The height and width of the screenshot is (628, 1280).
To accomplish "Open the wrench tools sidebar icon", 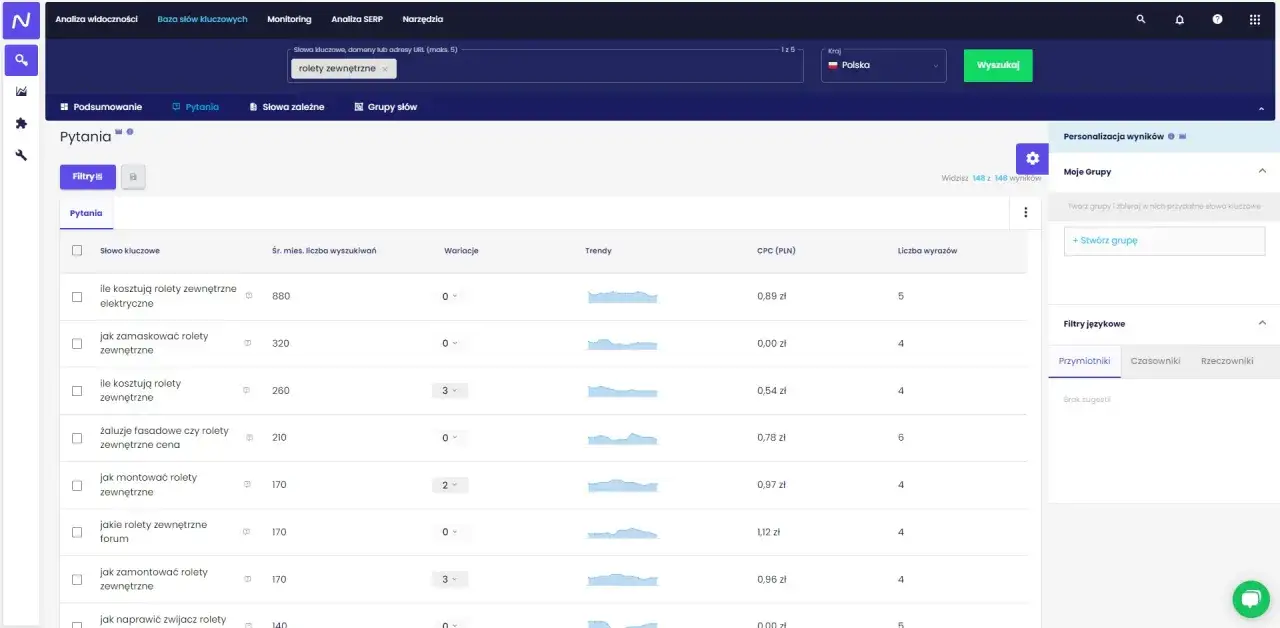I will (21, 156).
